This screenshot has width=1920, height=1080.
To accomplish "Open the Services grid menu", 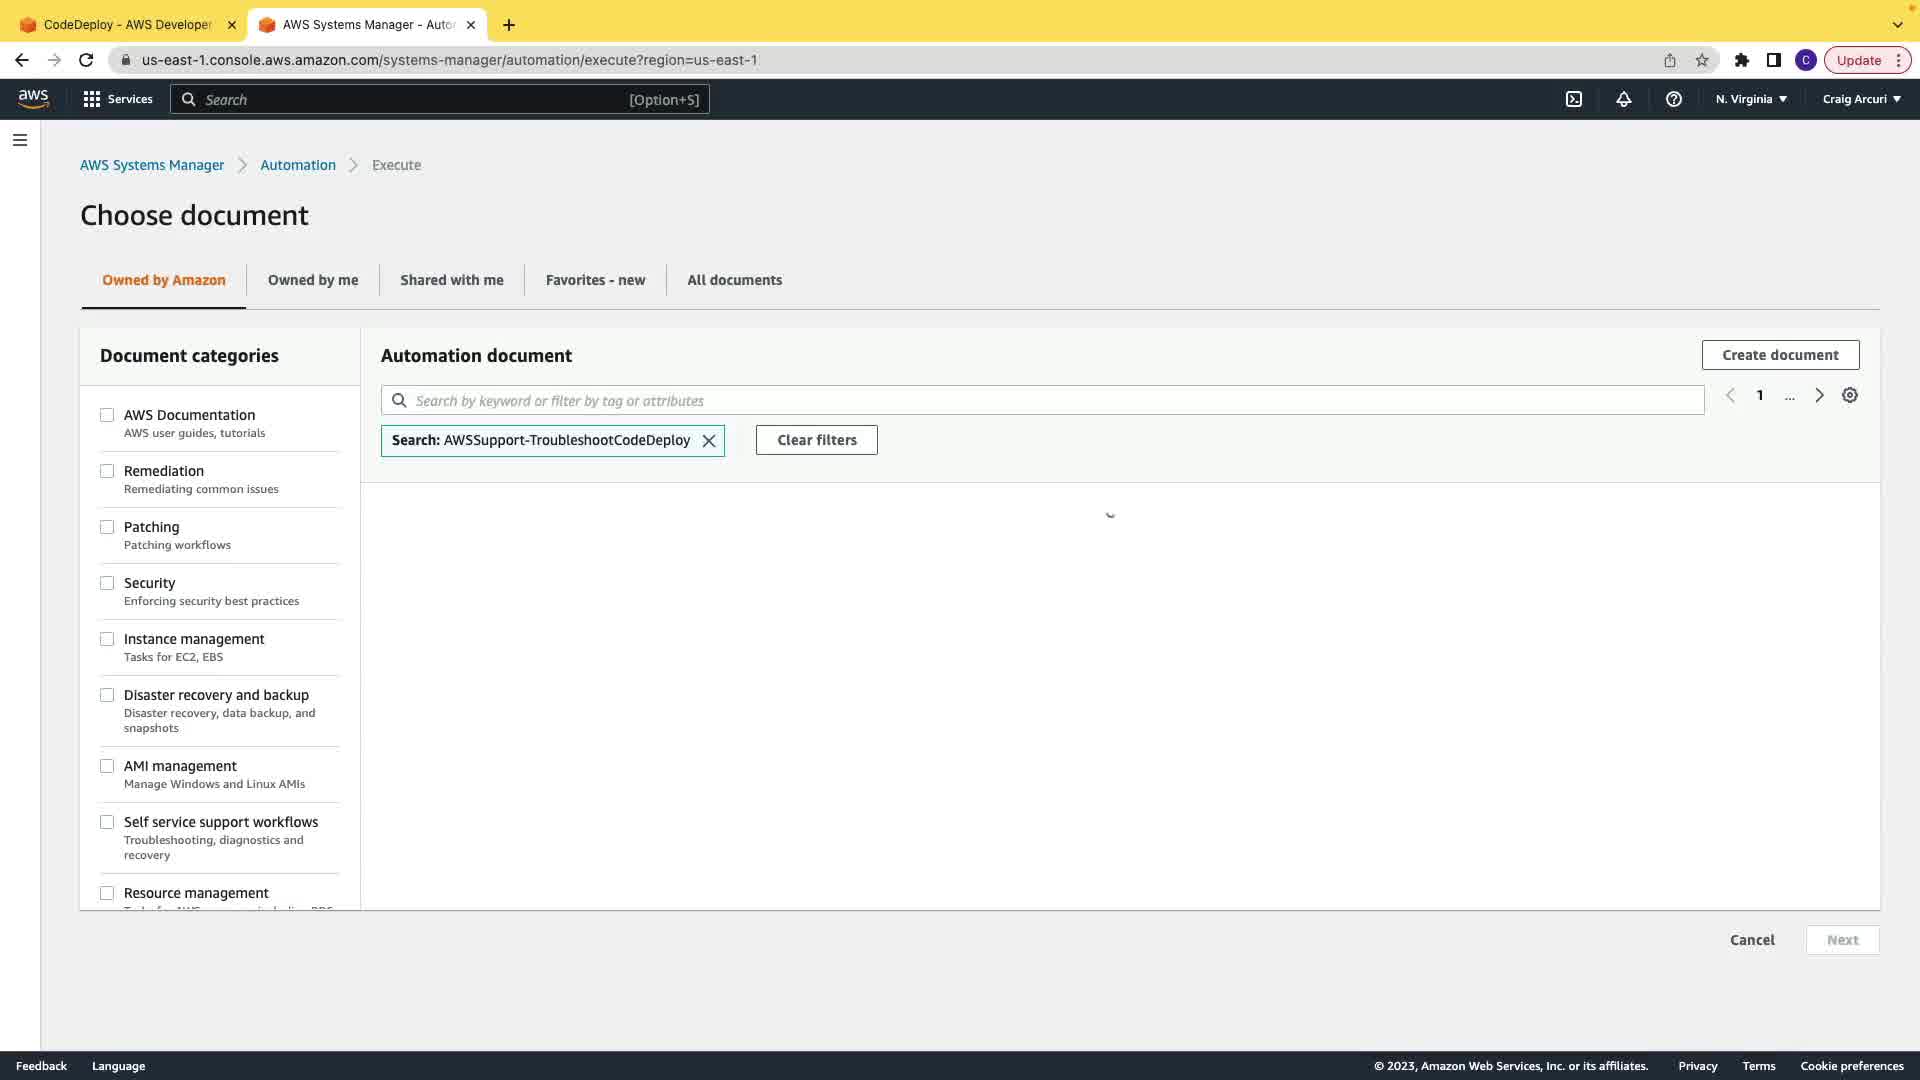I will (118, 99).
